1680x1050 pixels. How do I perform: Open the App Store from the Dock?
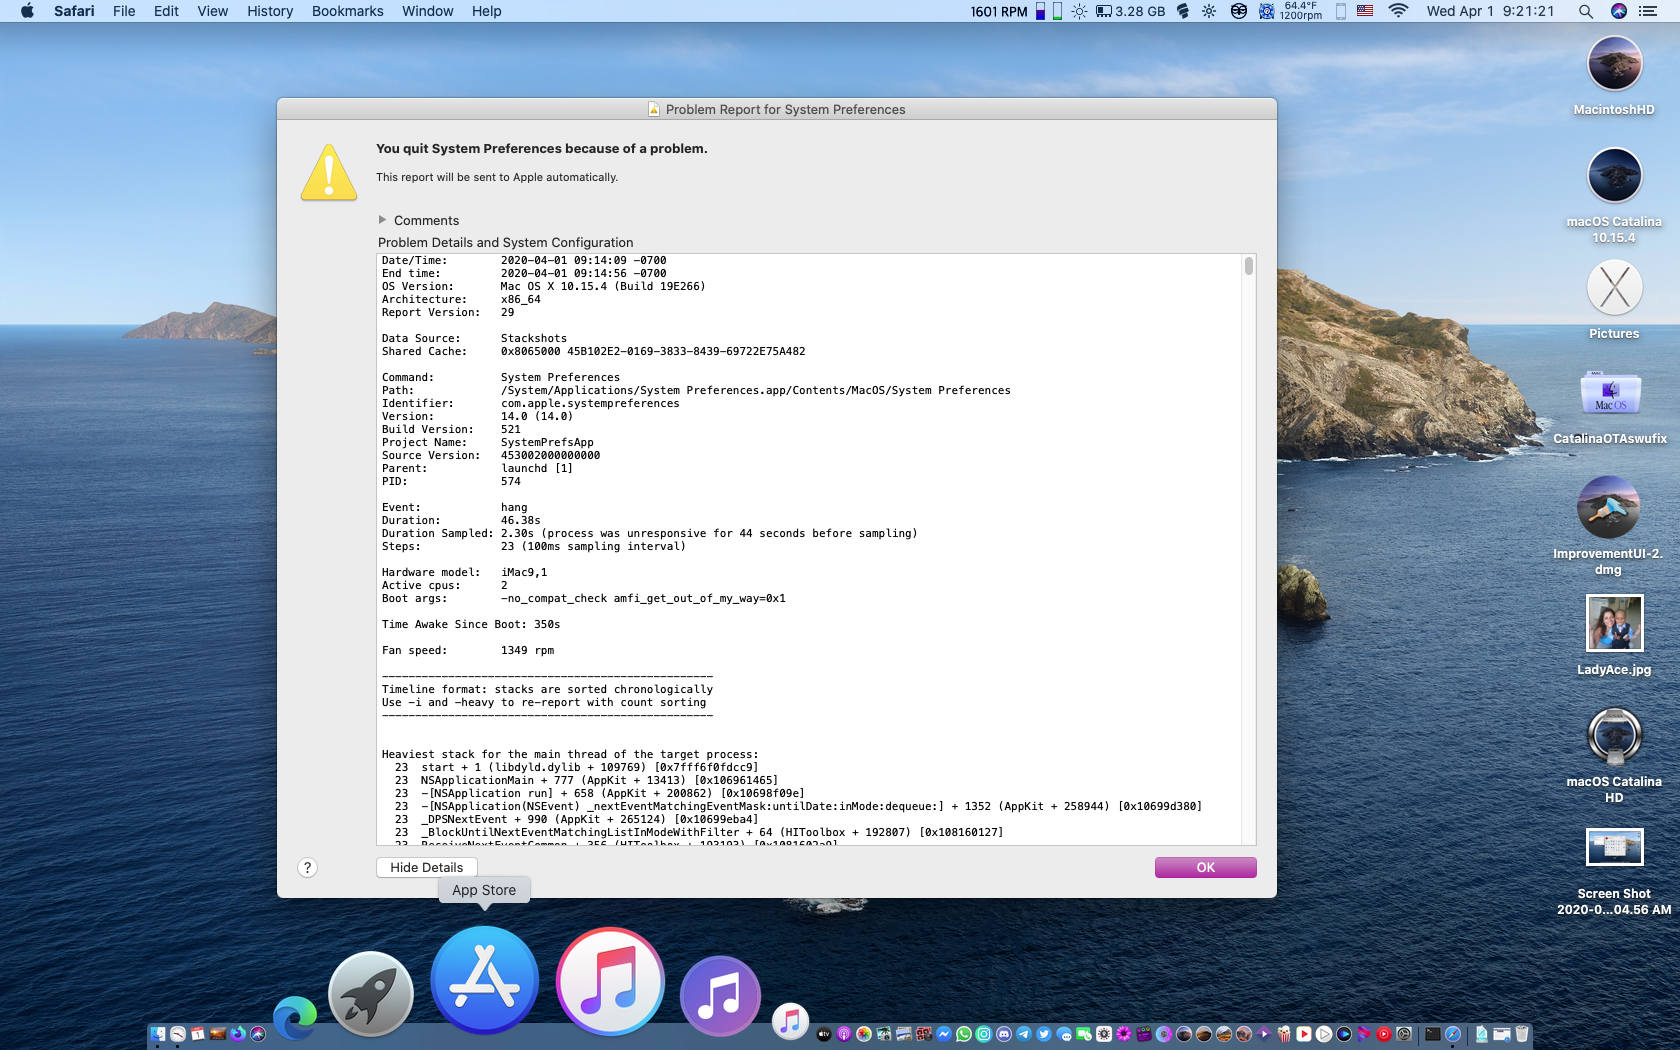(x=485, y=980)
